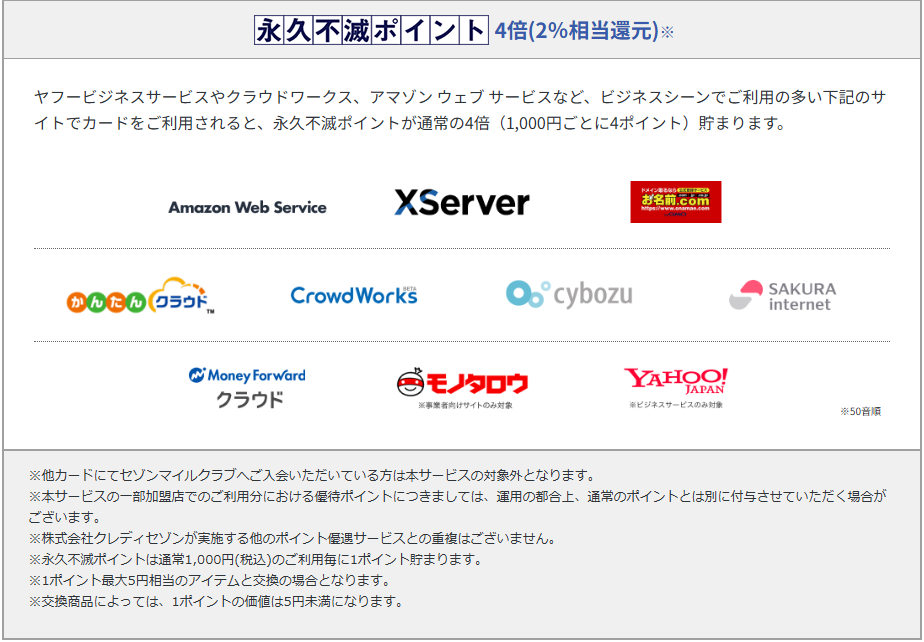Image resolution: width=924 pixels, height=642 pixels.
Task: Select the paragraph starting ヤフービジネスサービスやクラウドワークス
Action: [x=460, y=110]
